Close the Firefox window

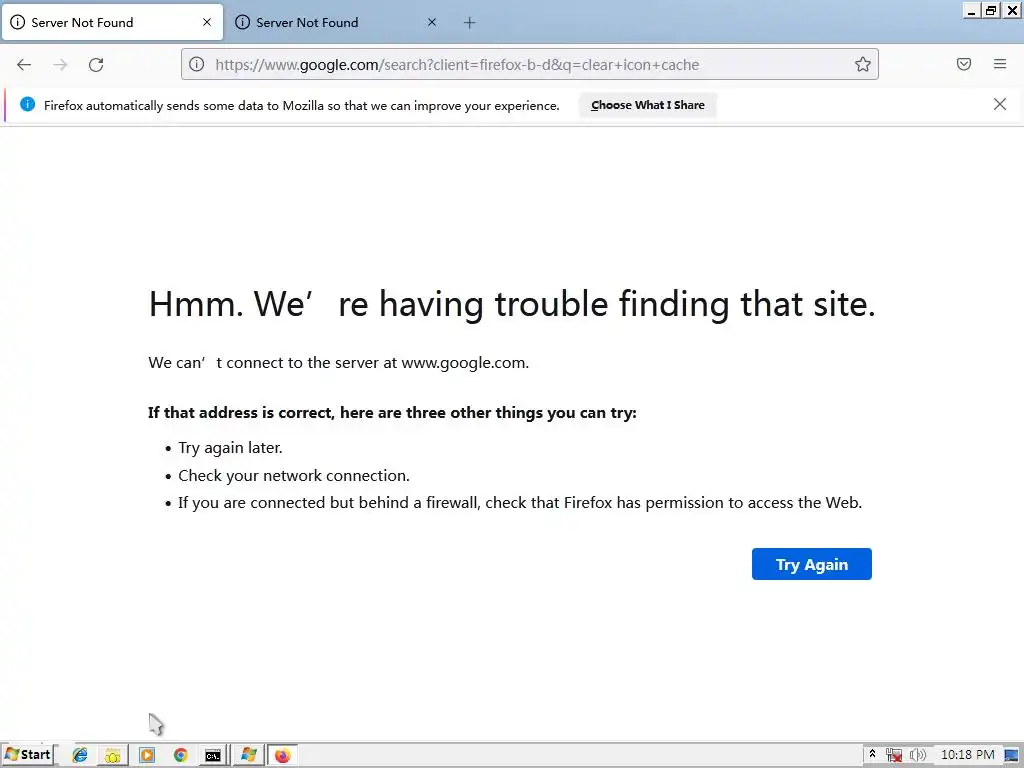click(1012, 10)
